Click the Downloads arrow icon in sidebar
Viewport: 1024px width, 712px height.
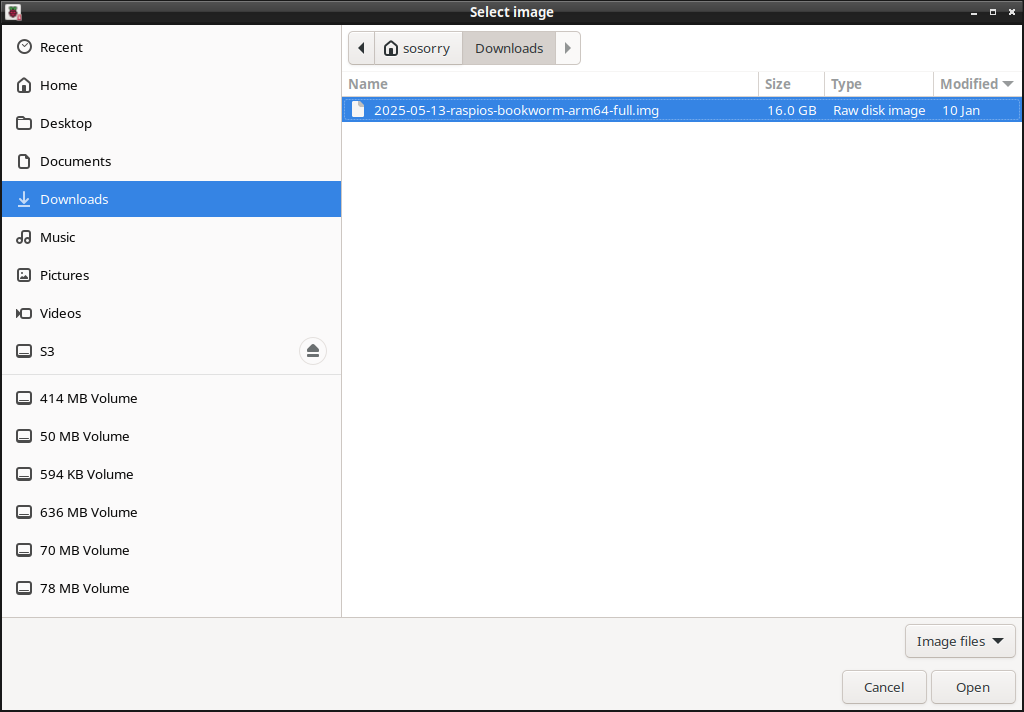pyautogui.click(x=24, y=199)
